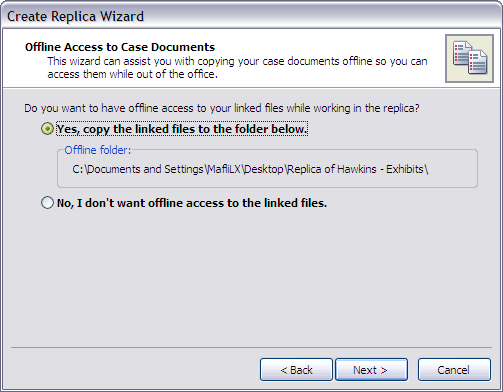Click the offline folder path field
This screenshot has height=392, width=503.
point(250,169)
